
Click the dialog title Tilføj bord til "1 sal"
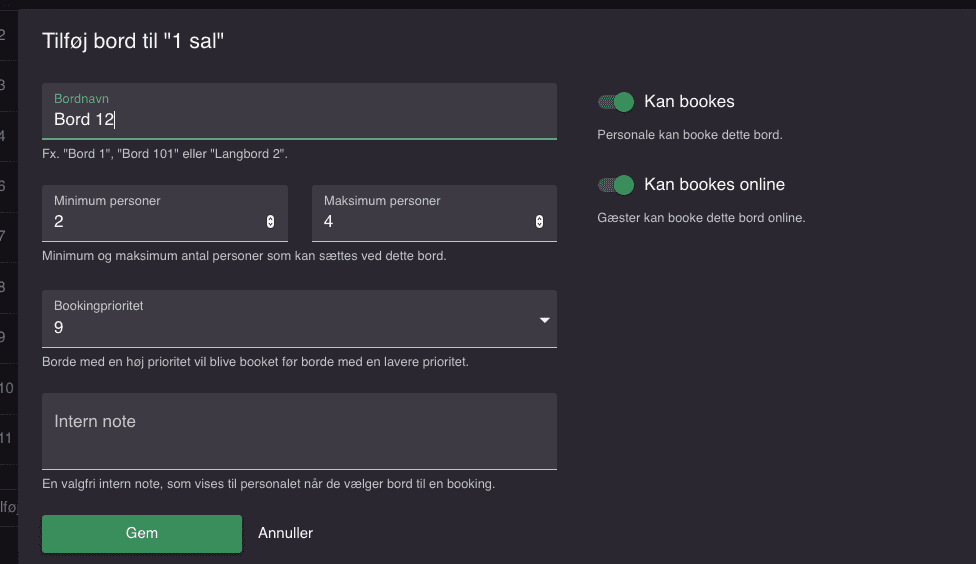[133, 41]
